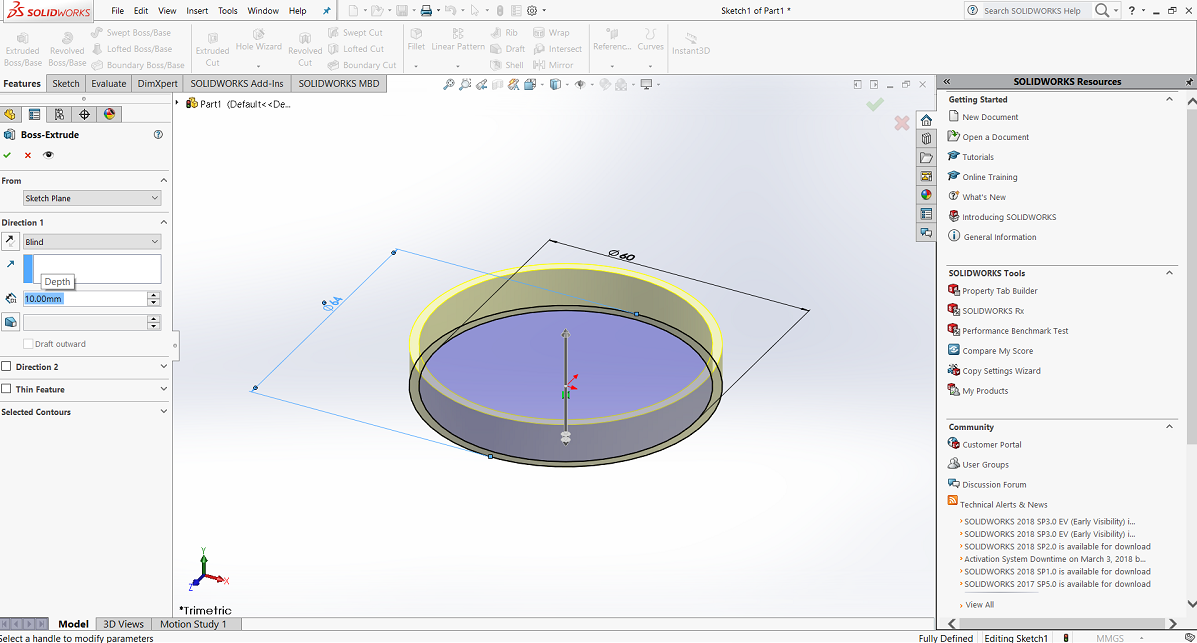
Task: Open the Insert menu
Action: click(197, 11)
